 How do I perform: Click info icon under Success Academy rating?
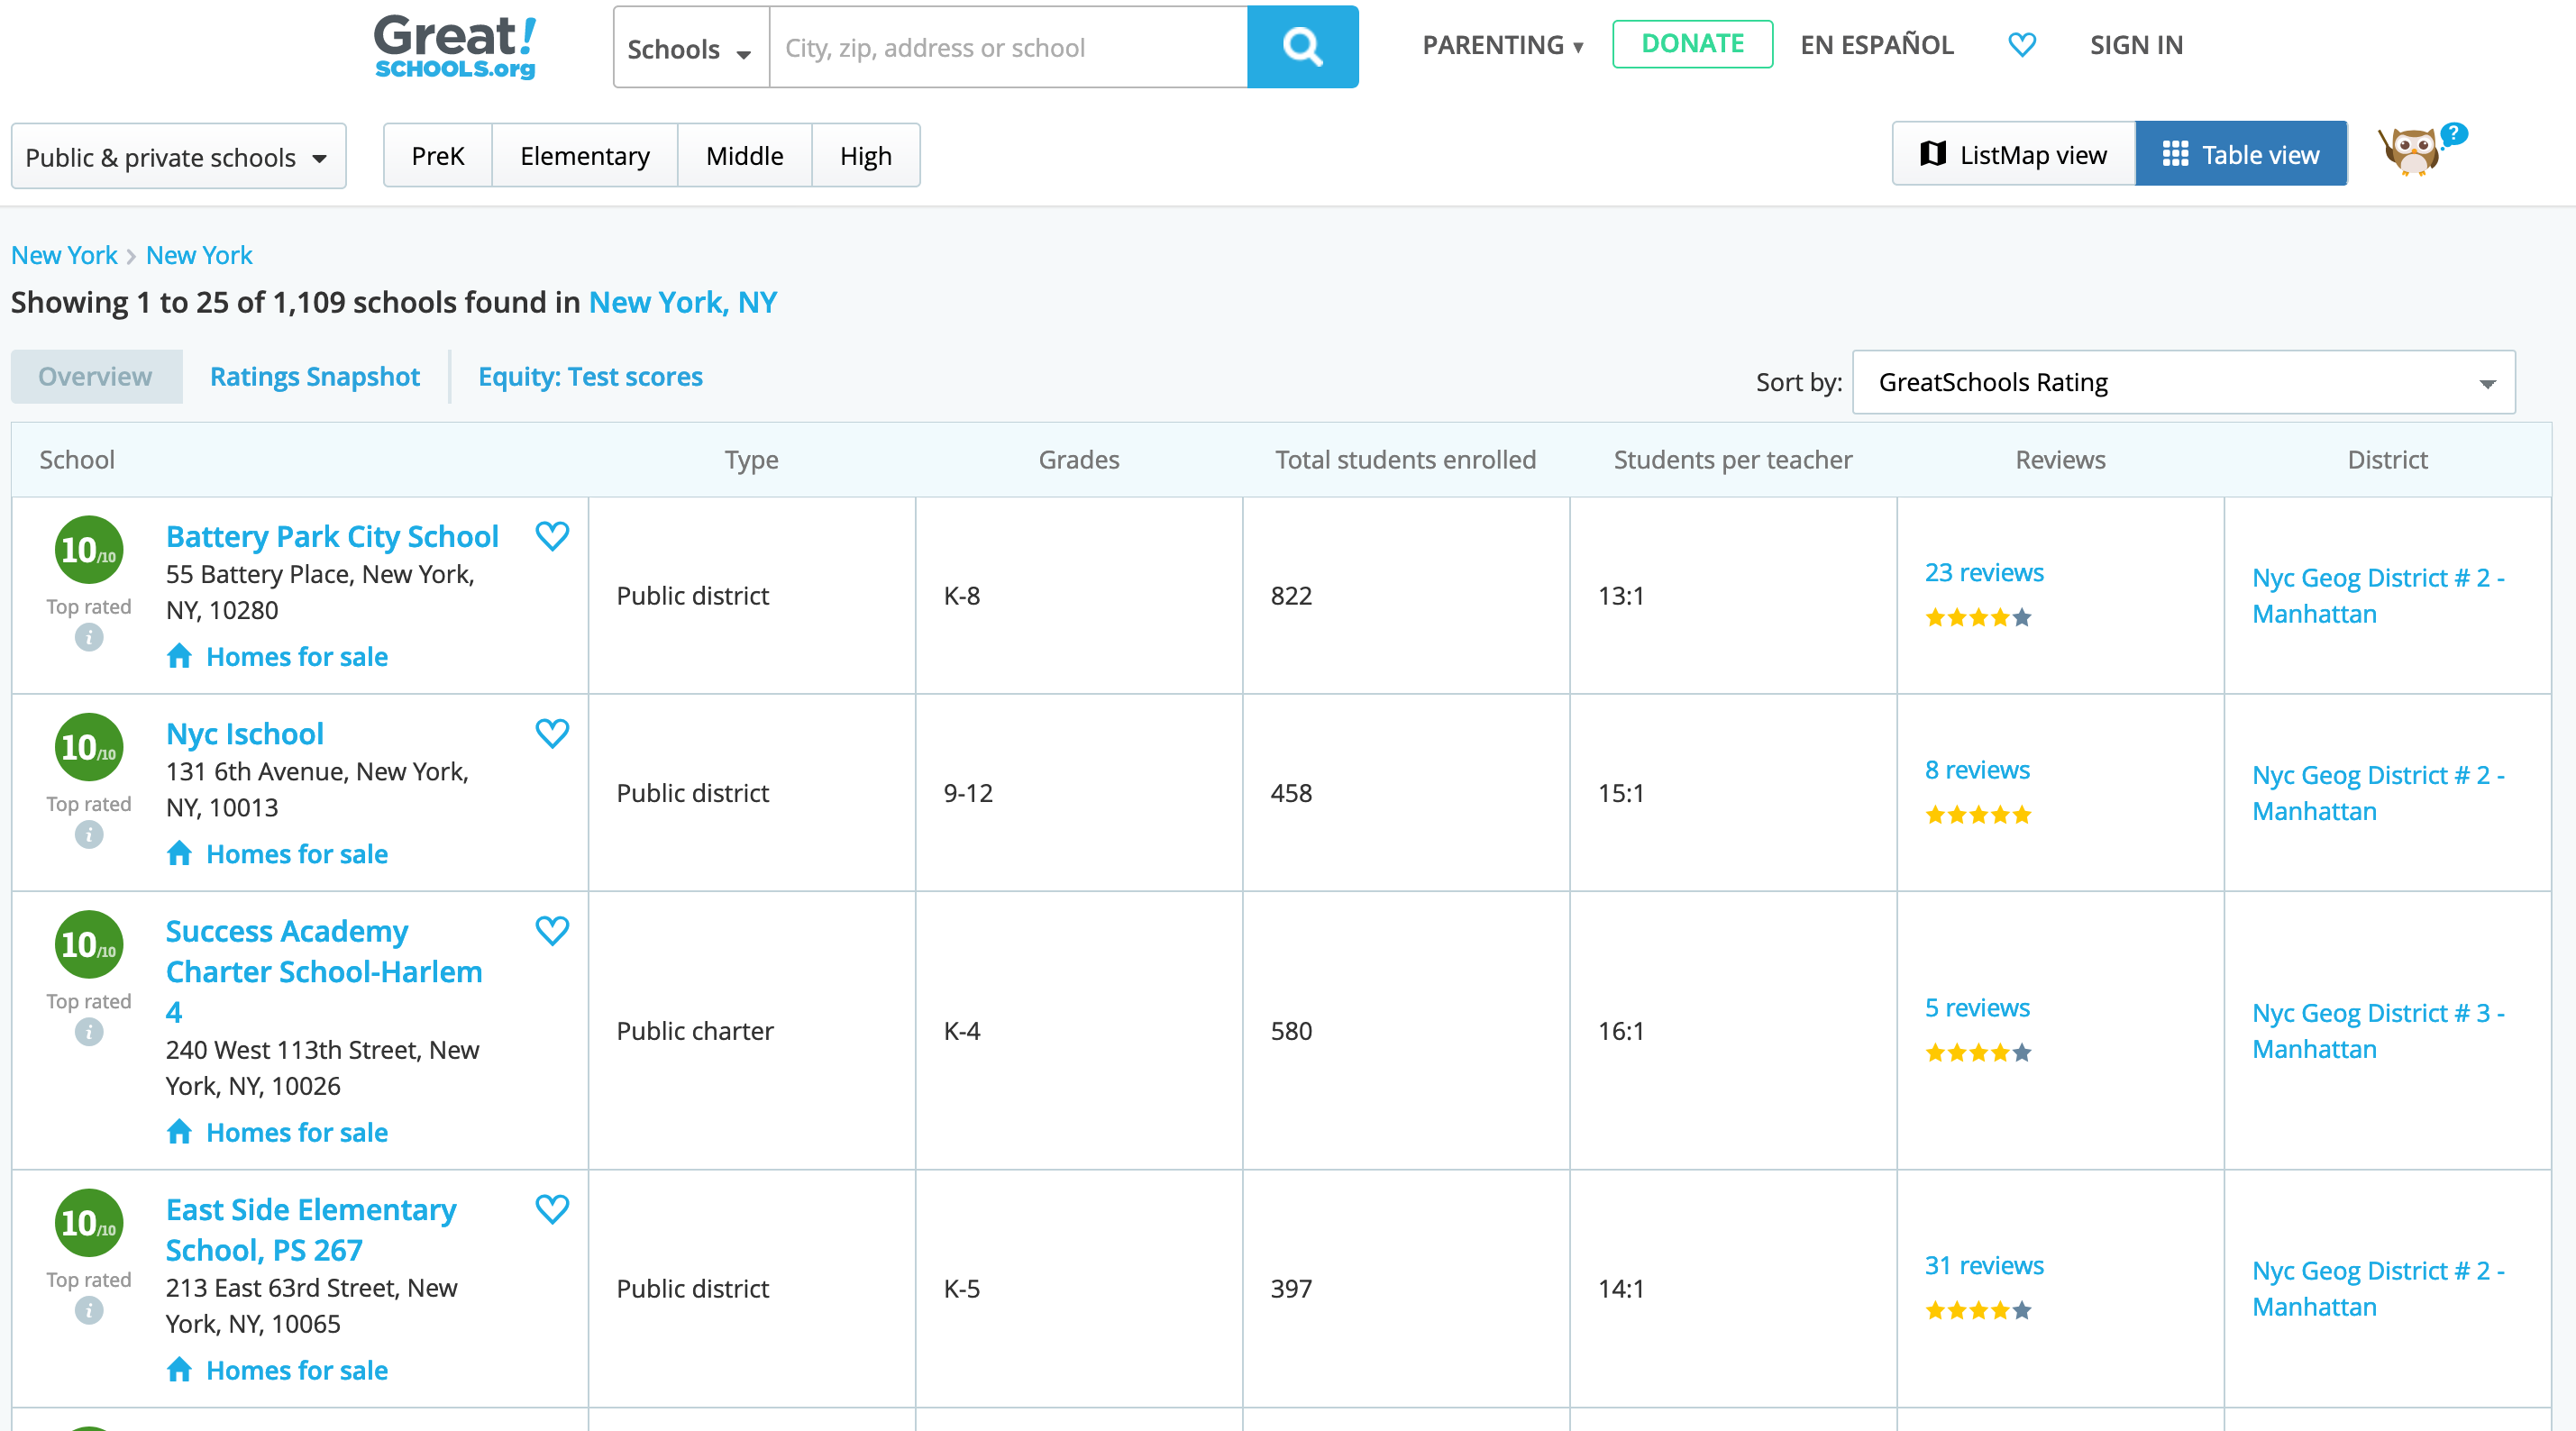(89, 1031)
